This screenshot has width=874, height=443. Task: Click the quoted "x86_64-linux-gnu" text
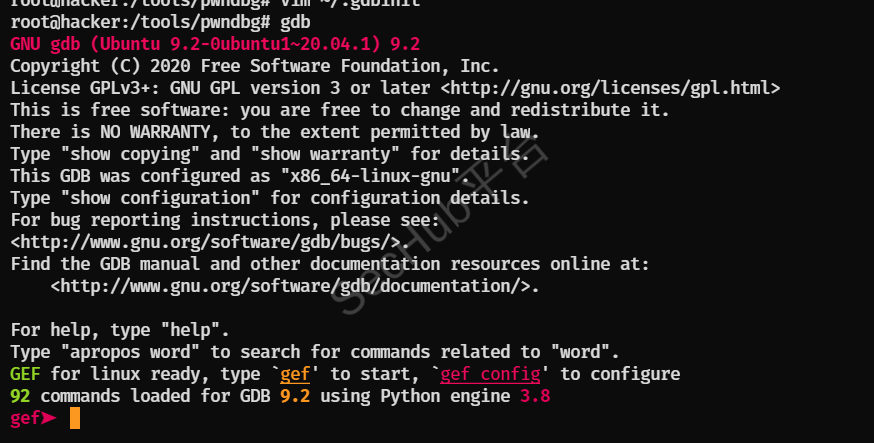pyautogui.click(x=370, y=176)
